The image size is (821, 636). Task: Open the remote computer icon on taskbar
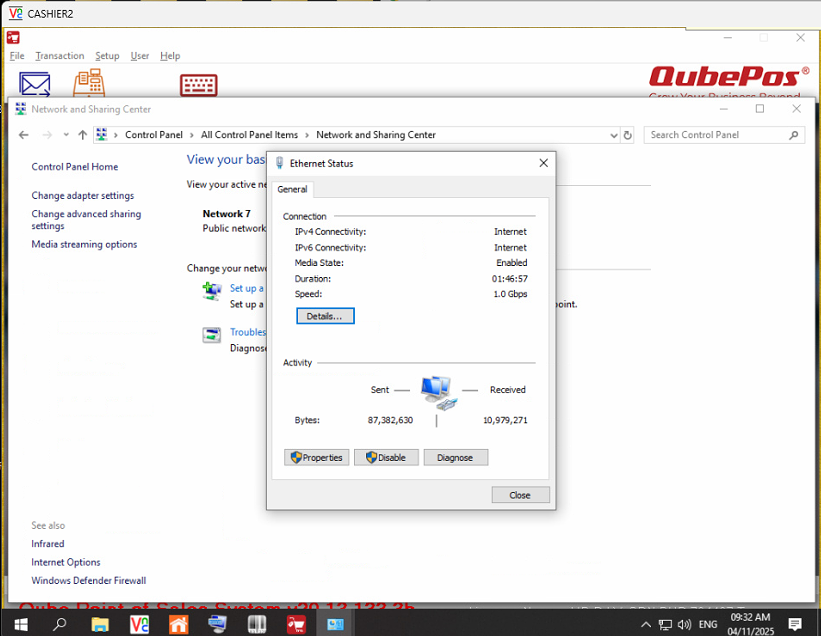click(x=217, y=624)
